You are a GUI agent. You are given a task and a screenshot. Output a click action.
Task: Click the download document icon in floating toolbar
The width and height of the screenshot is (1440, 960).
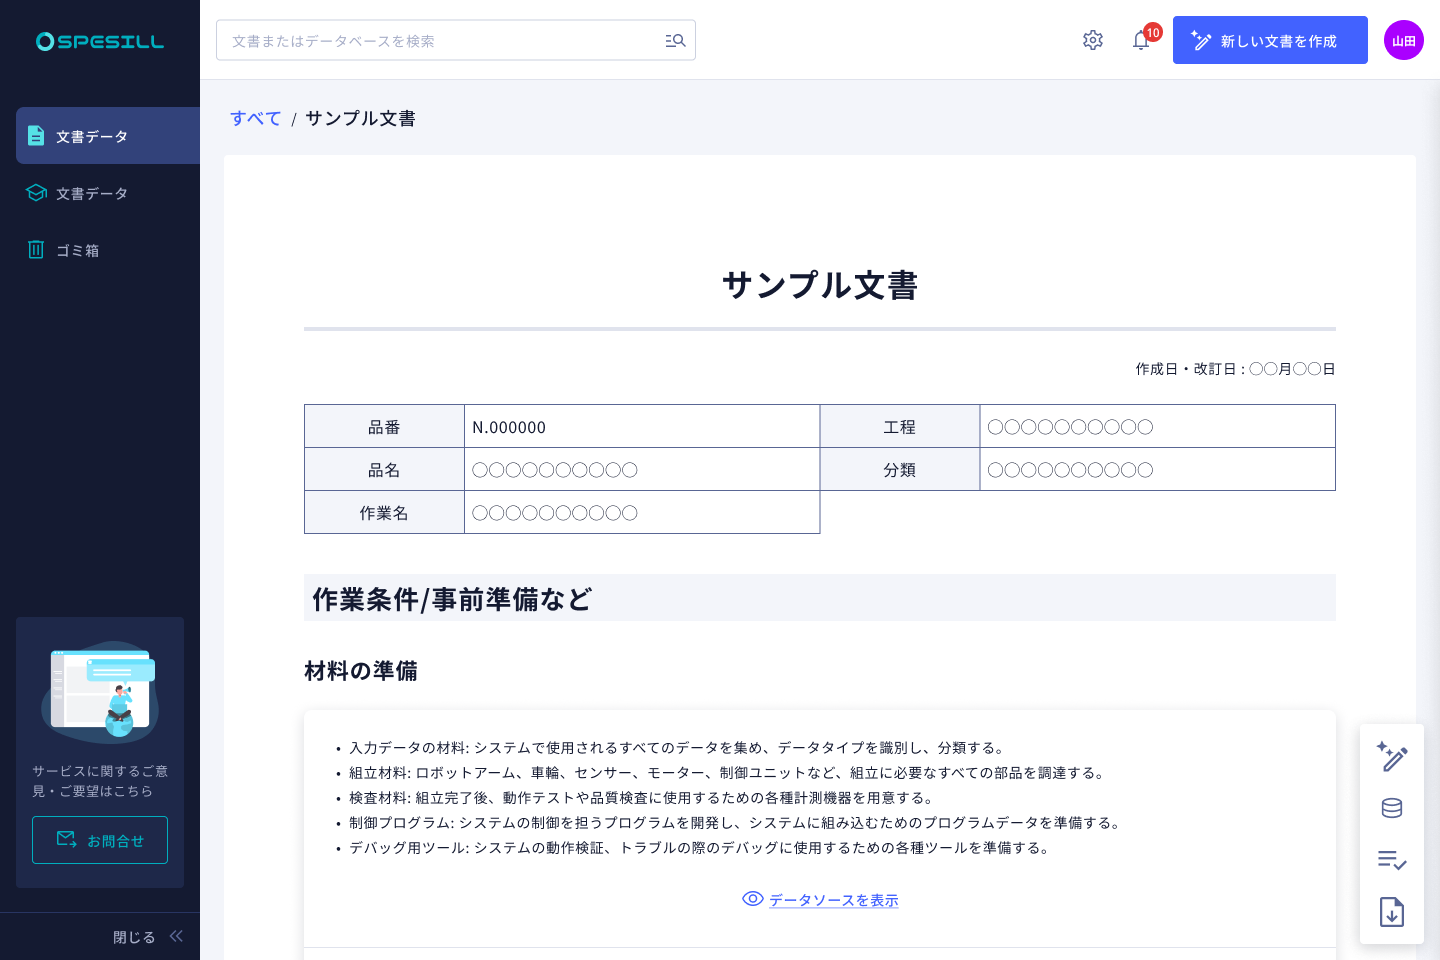(x=1392, y=912)
